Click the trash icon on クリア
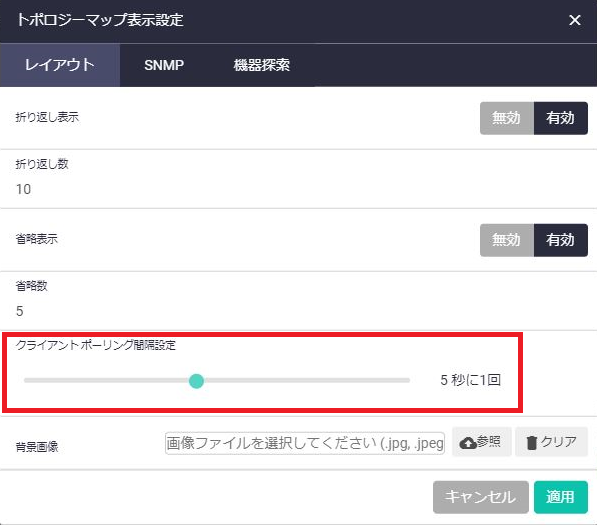Viewport: 597px width, 525px height. pos(532,443)
